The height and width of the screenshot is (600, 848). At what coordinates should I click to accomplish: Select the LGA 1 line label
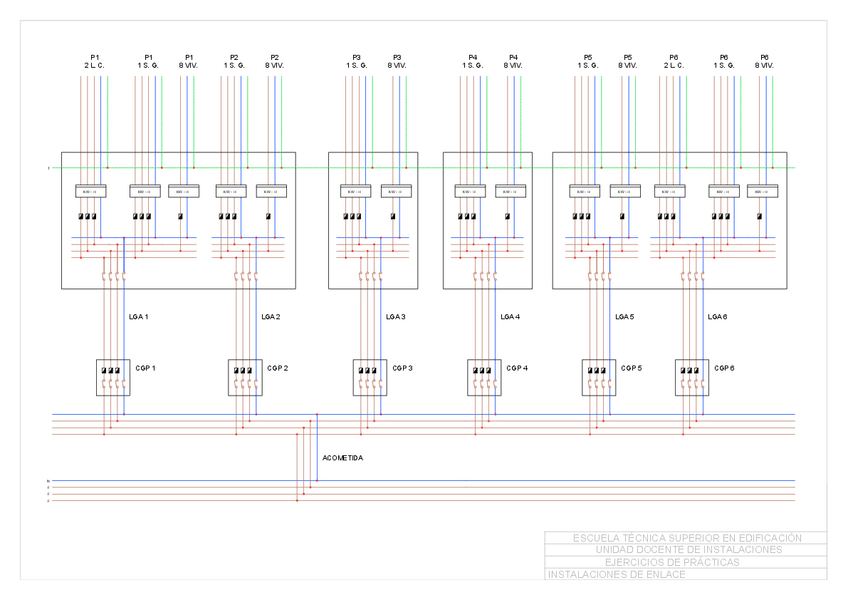click(138, 317)
